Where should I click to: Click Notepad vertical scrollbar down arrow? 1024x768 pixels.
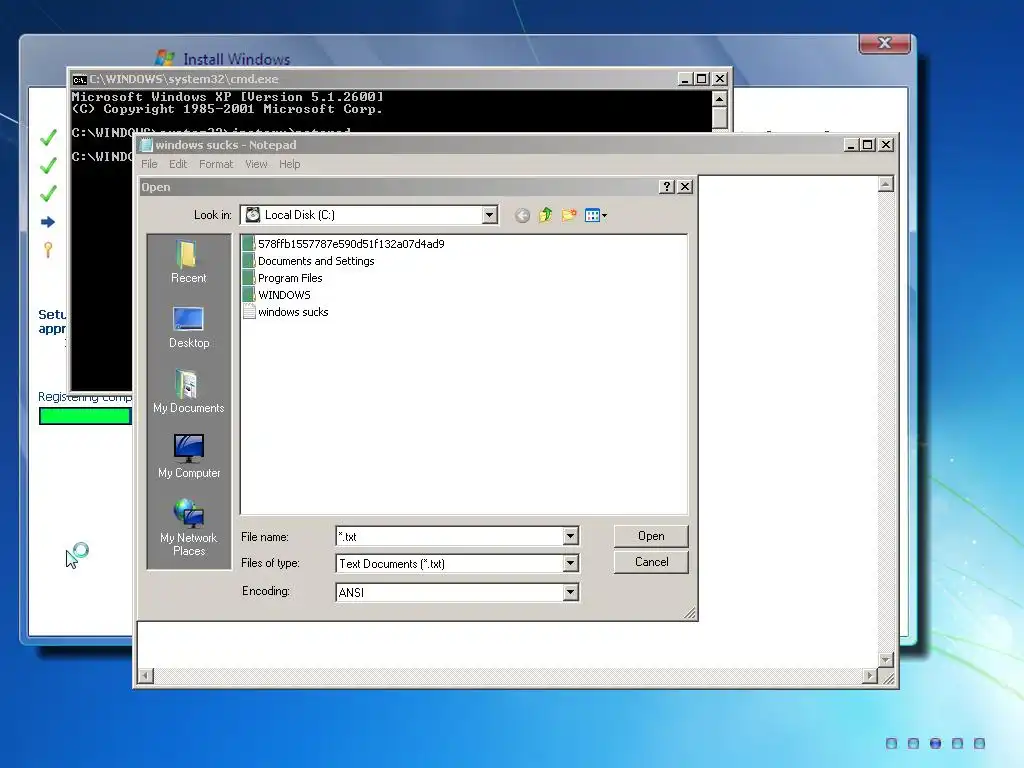pyautogui.click(x=886, y=660)
